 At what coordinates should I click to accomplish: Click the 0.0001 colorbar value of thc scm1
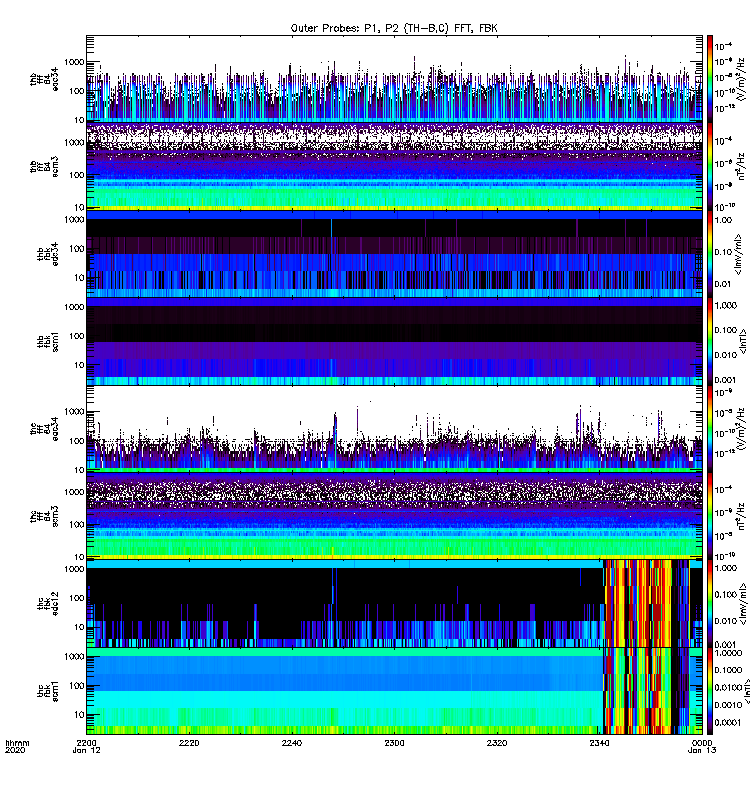tap(728, 722)
